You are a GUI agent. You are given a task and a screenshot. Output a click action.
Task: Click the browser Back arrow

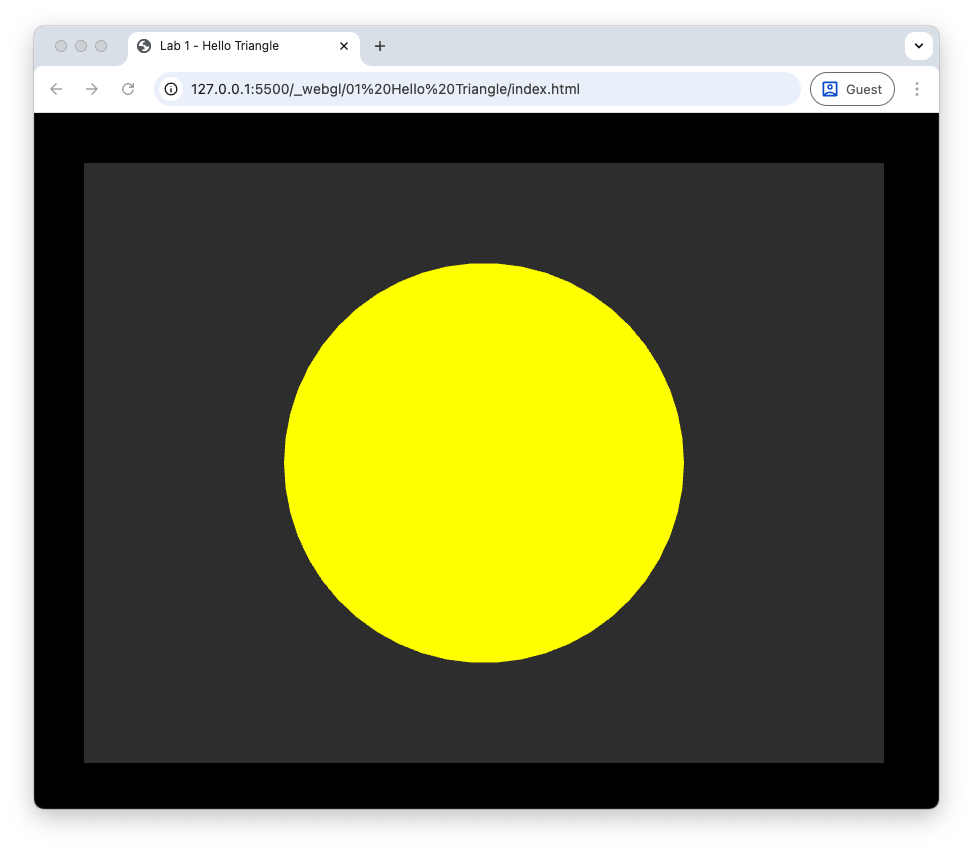coord(56,89)
